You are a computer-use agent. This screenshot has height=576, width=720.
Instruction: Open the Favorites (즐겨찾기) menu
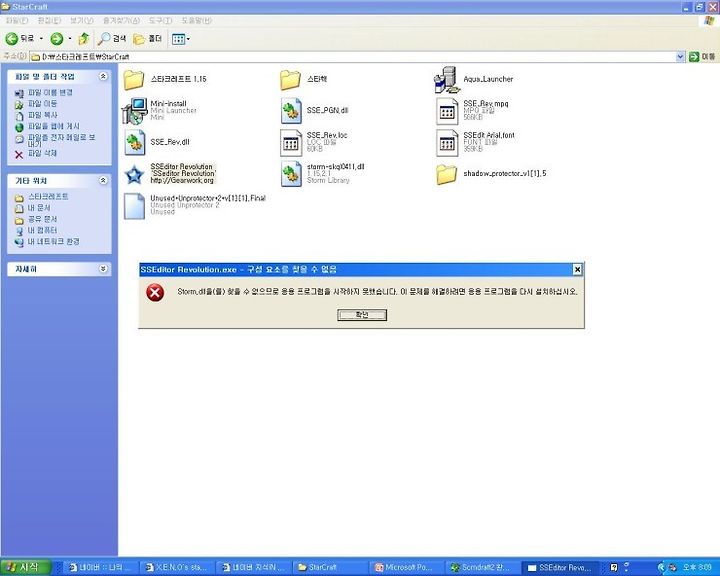121,21
